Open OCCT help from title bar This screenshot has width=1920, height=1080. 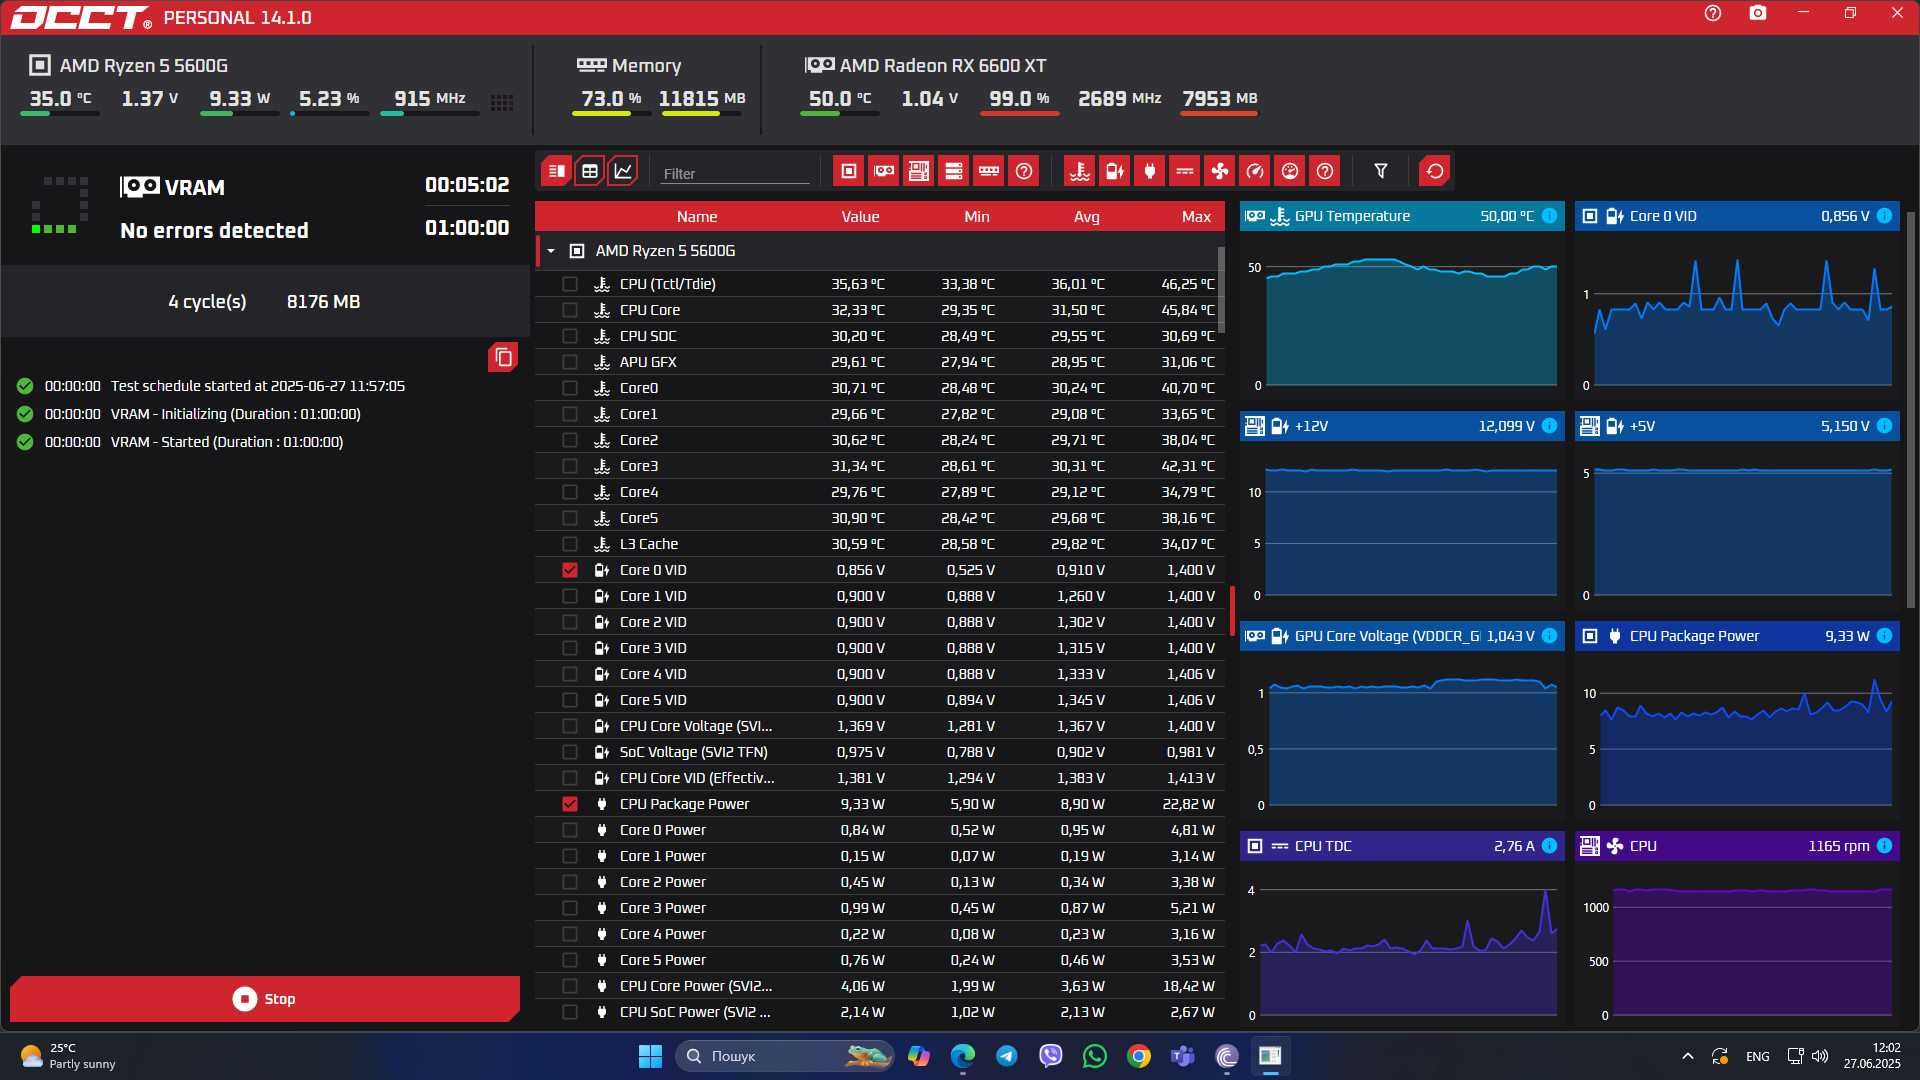tap(1713, 14)
